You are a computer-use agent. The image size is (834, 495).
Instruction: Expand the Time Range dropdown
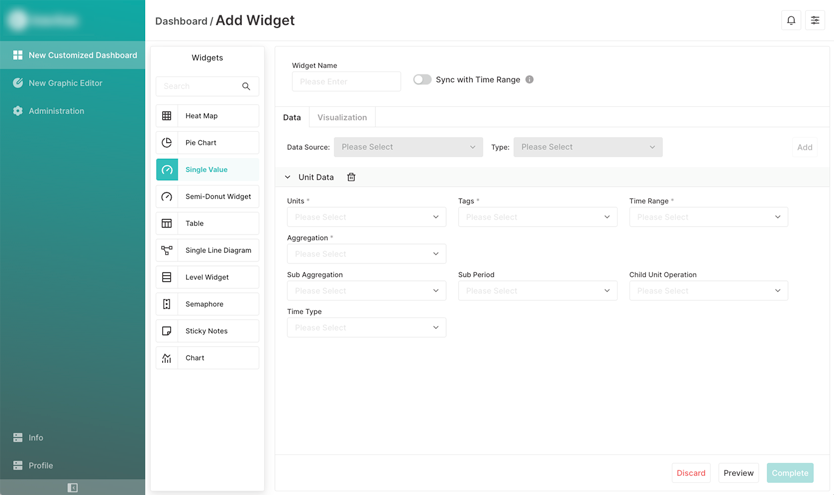(x=708, y=217)
